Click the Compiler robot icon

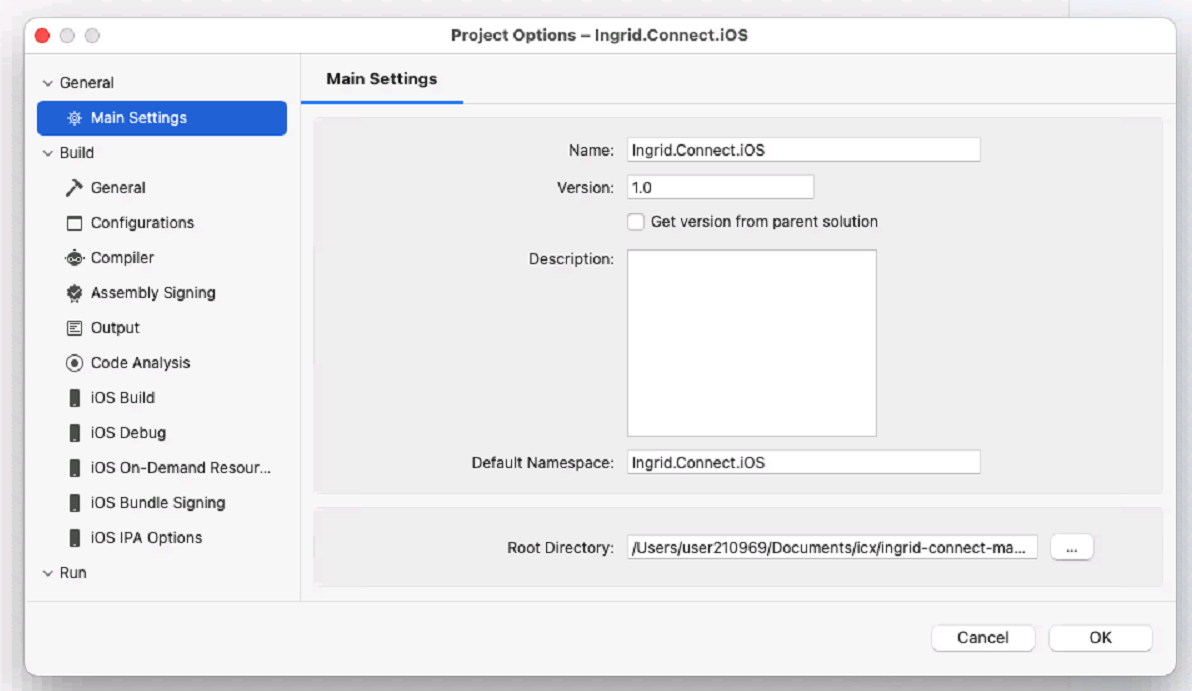[74, 258]
